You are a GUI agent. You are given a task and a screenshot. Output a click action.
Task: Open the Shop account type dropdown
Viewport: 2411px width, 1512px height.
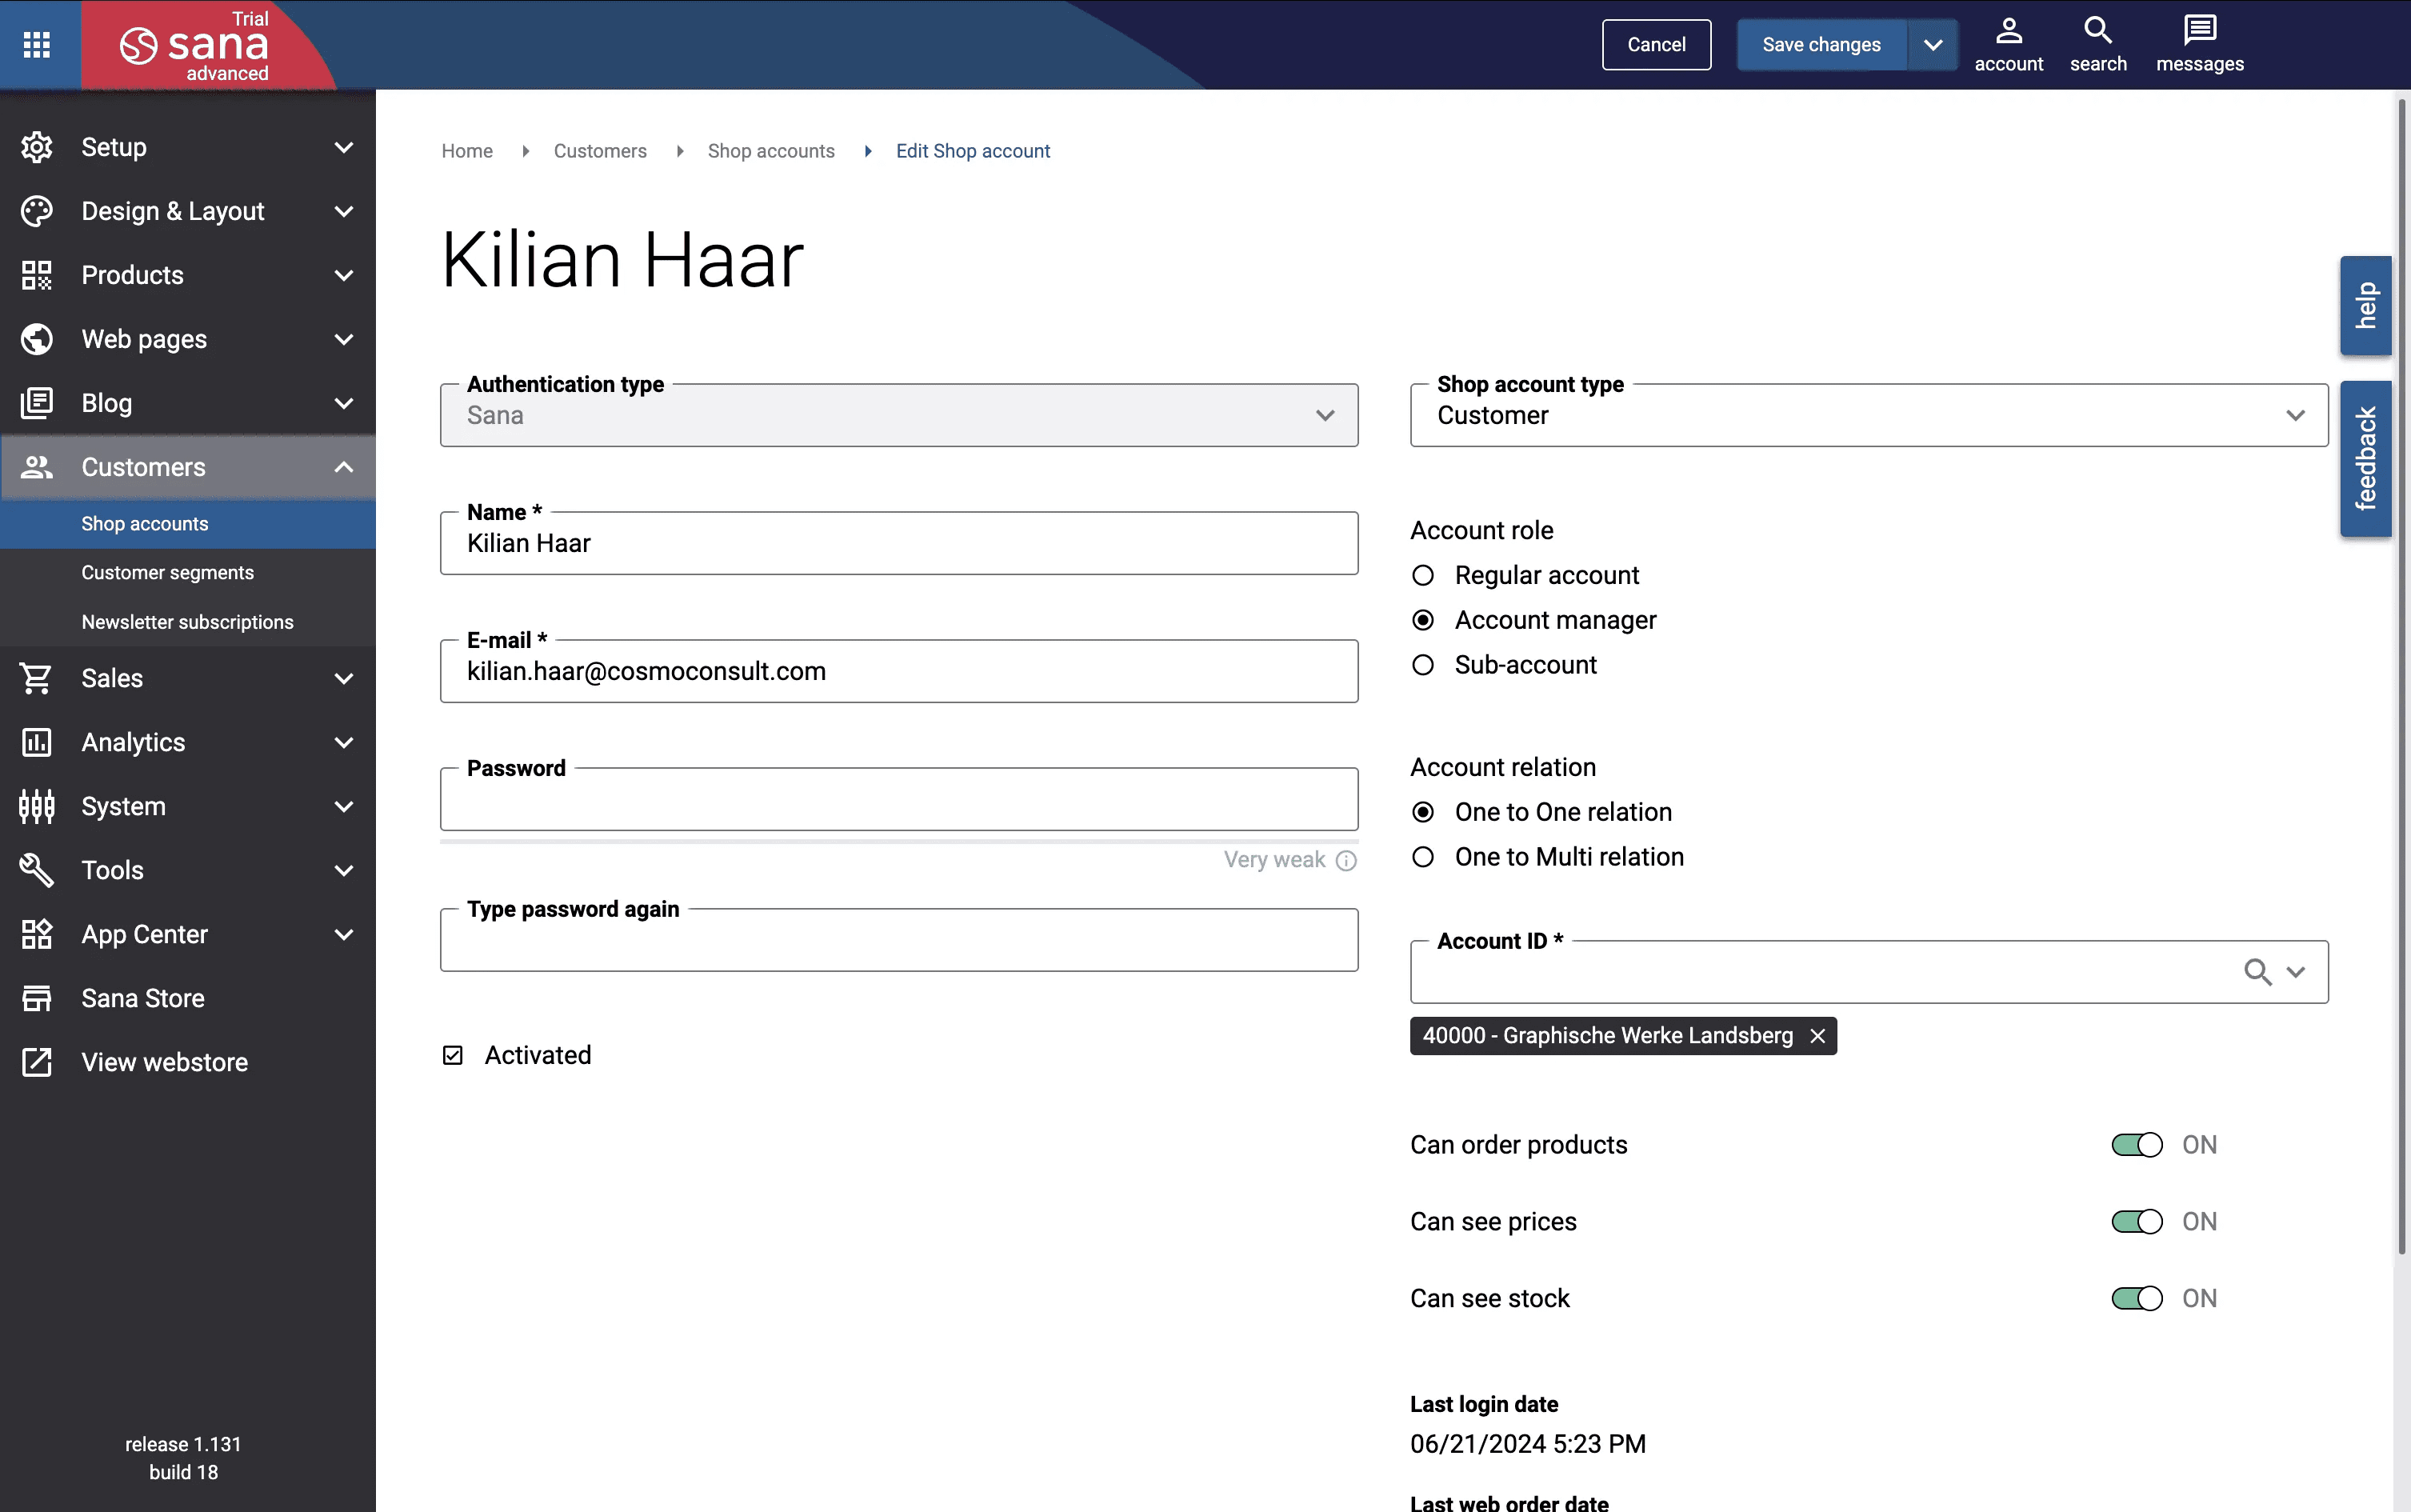[1868, 415]
